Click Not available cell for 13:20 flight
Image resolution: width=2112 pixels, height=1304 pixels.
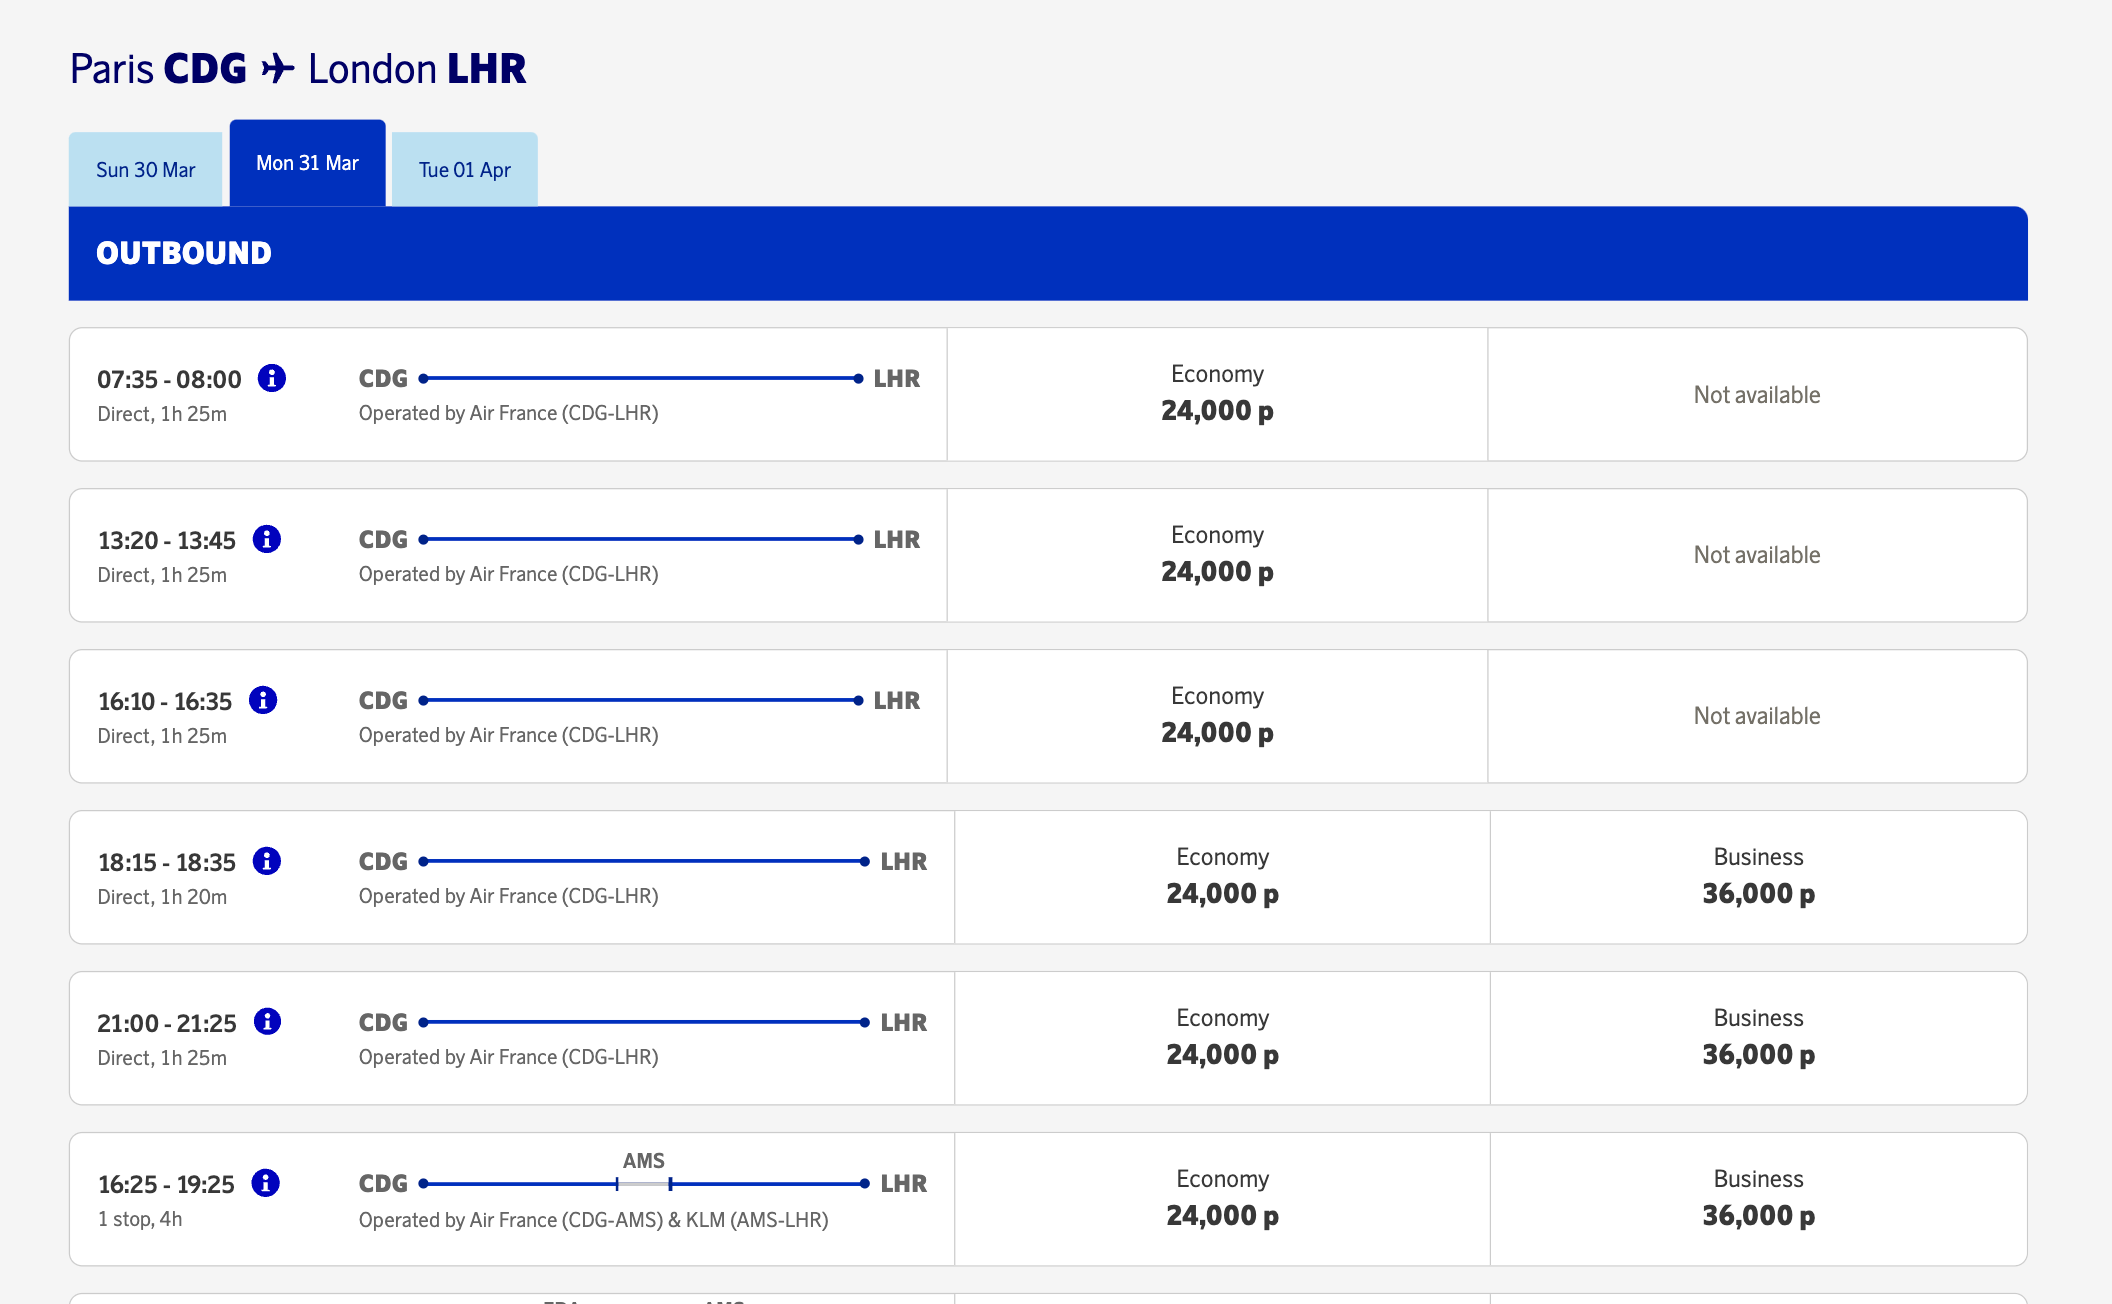[1757, 555]
